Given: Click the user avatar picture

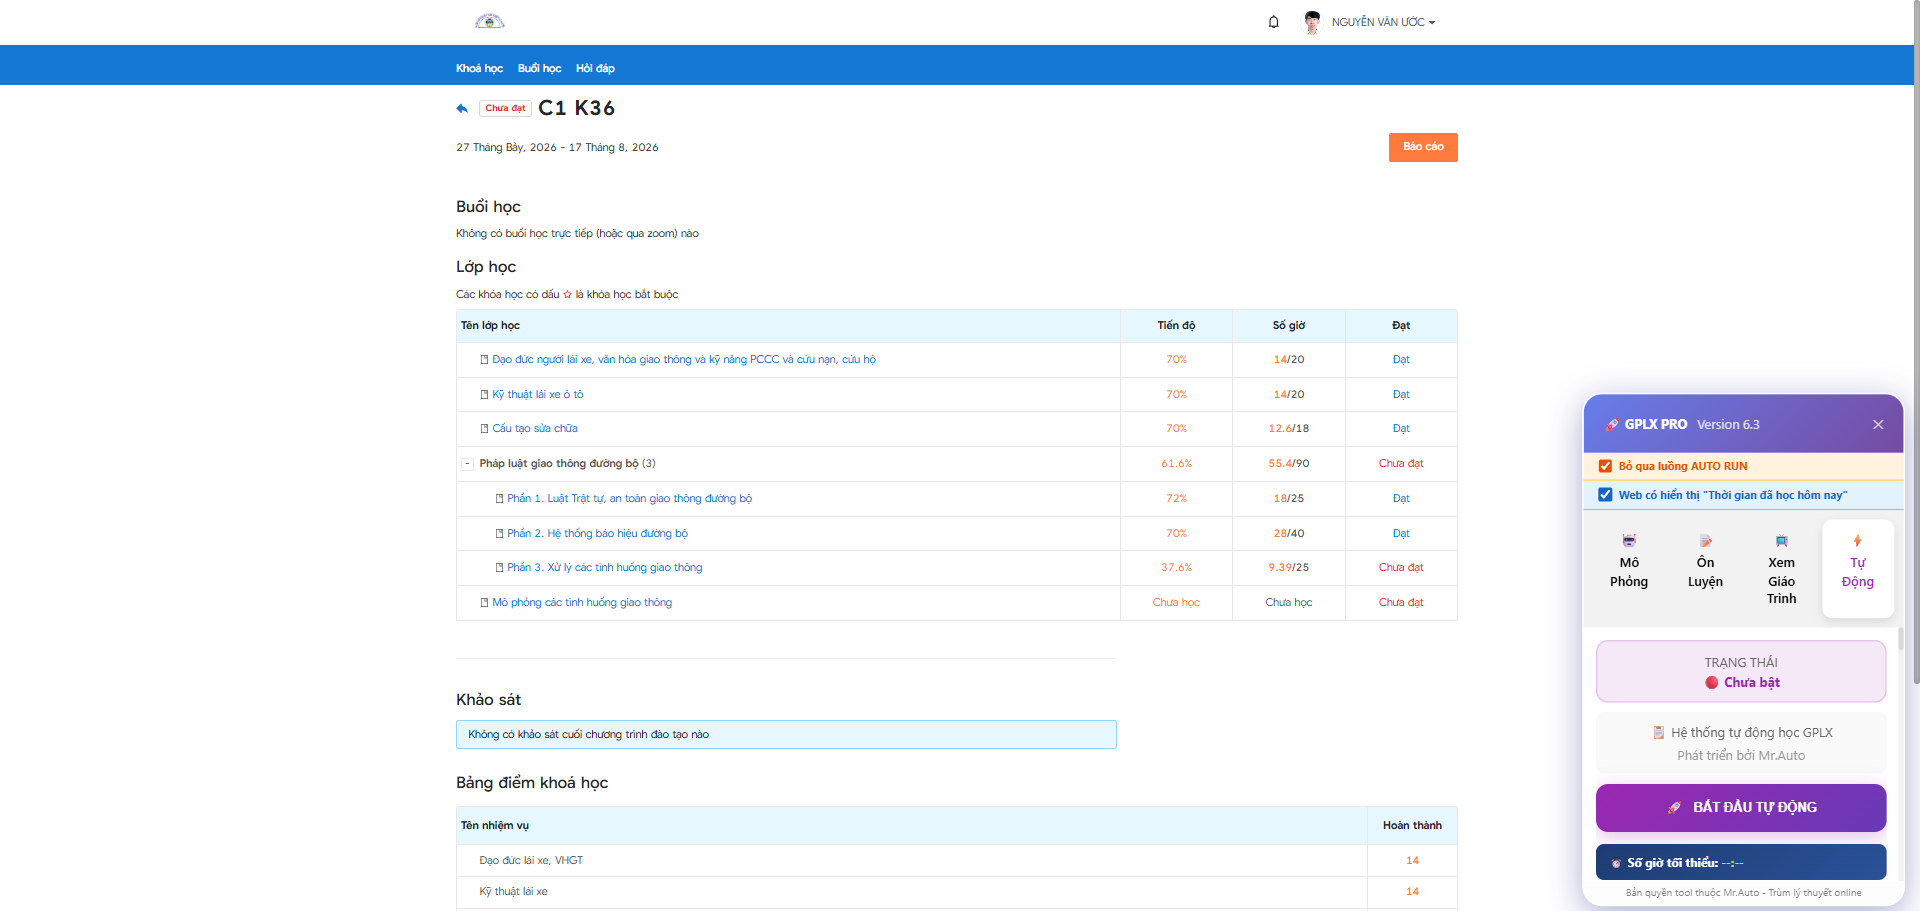Looking at the screenshot, I should (x=1312, y=22).
